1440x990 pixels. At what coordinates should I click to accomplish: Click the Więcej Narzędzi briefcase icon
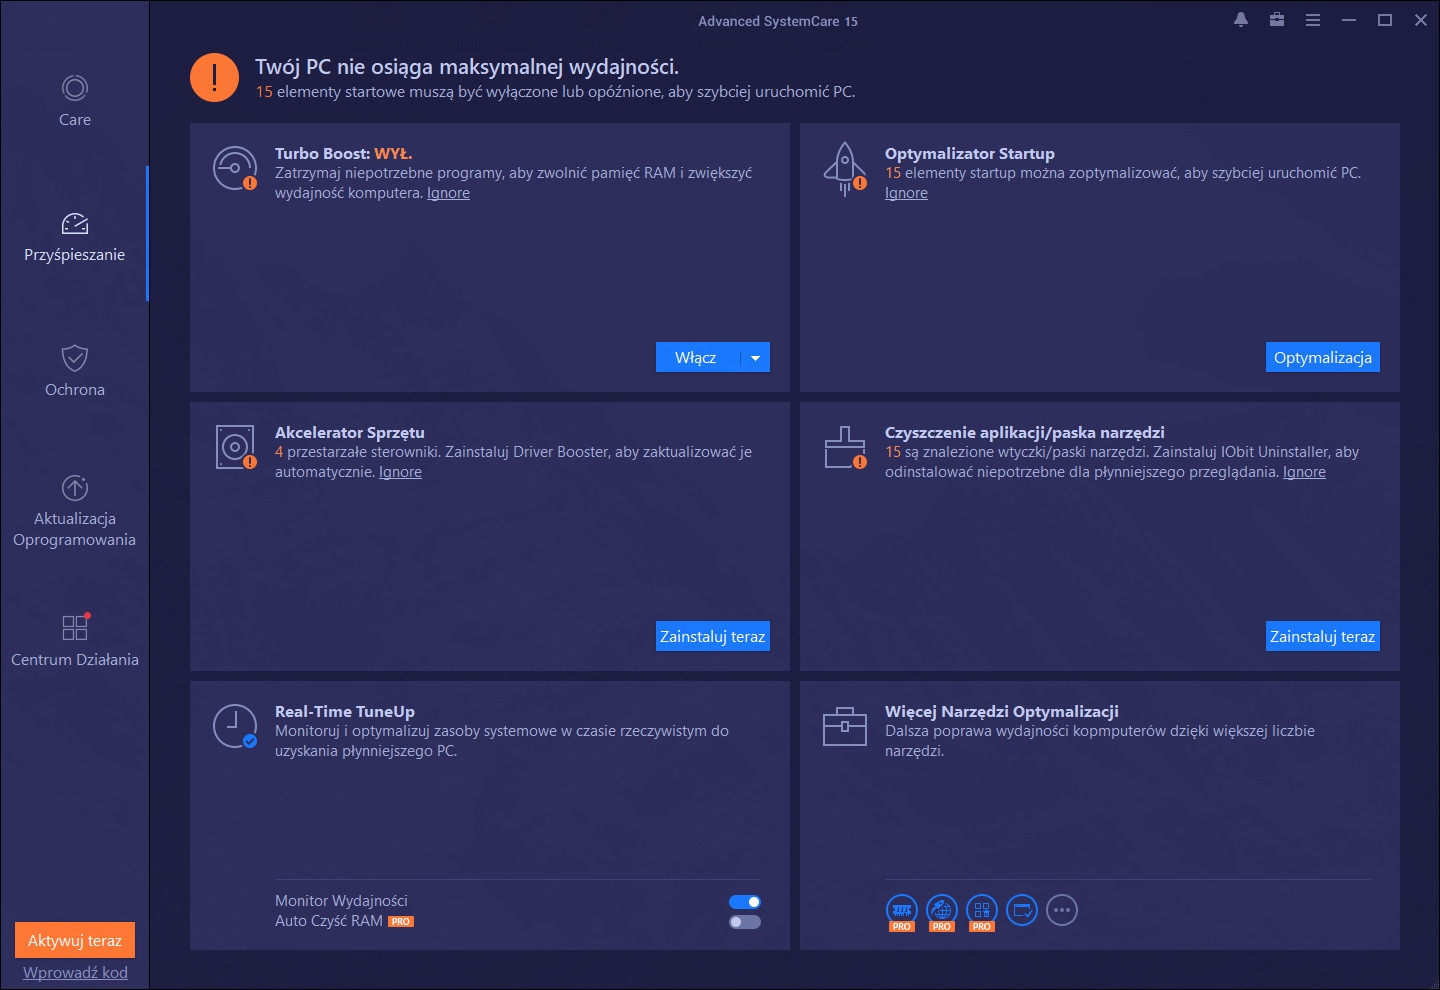(845, 726)
